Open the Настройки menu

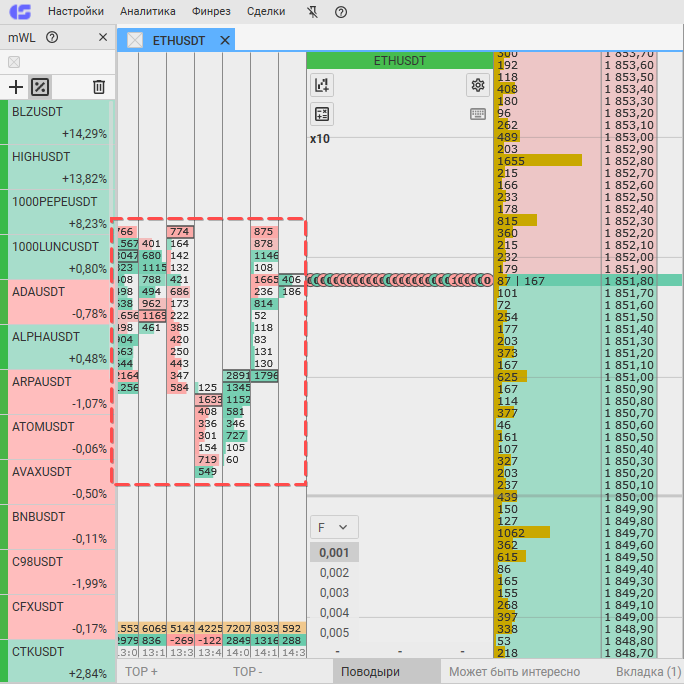[76, 11]
